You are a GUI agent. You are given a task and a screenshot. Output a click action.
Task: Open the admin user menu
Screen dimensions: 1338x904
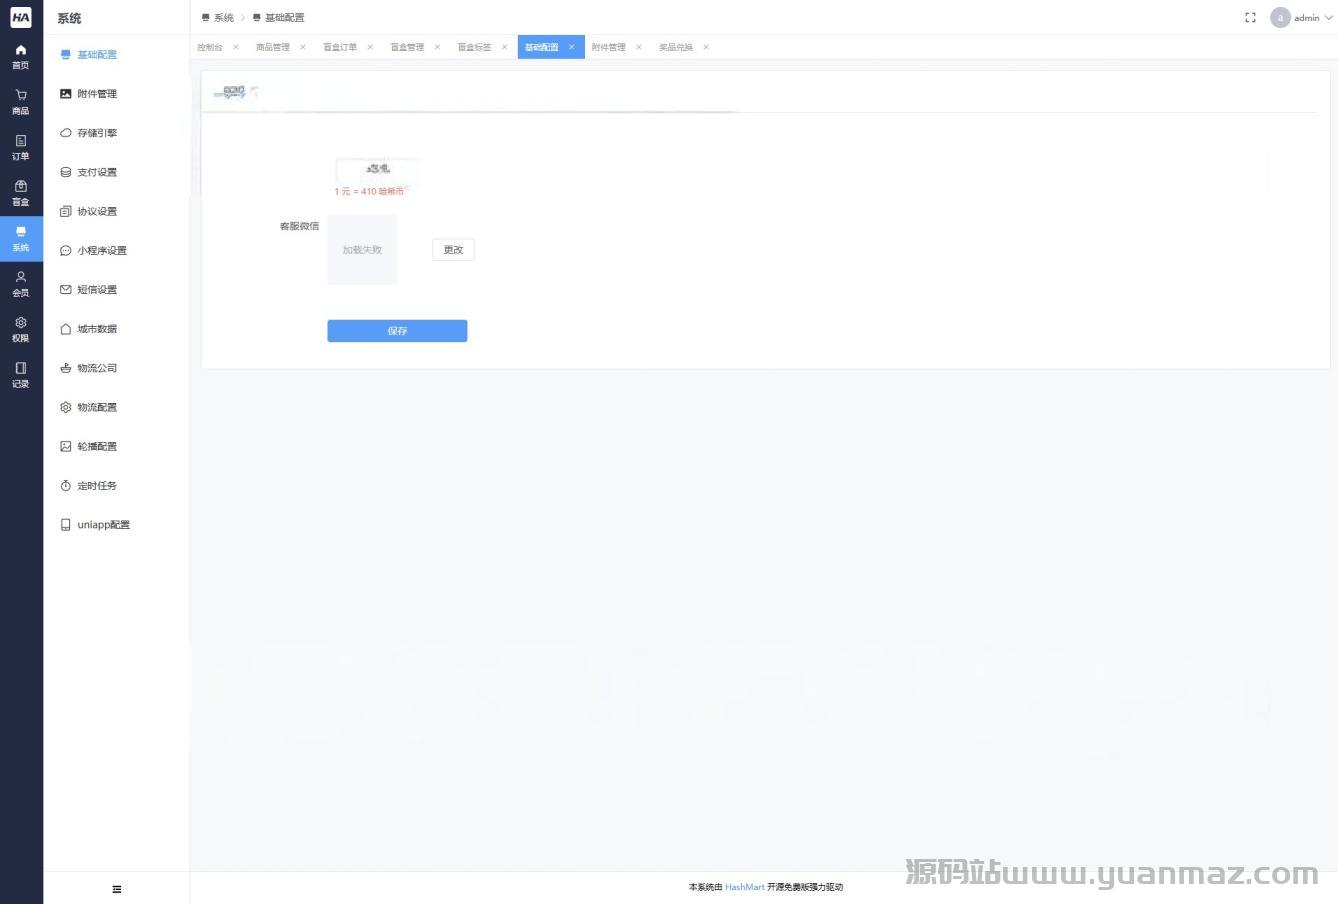click(x=1301, y=18)
